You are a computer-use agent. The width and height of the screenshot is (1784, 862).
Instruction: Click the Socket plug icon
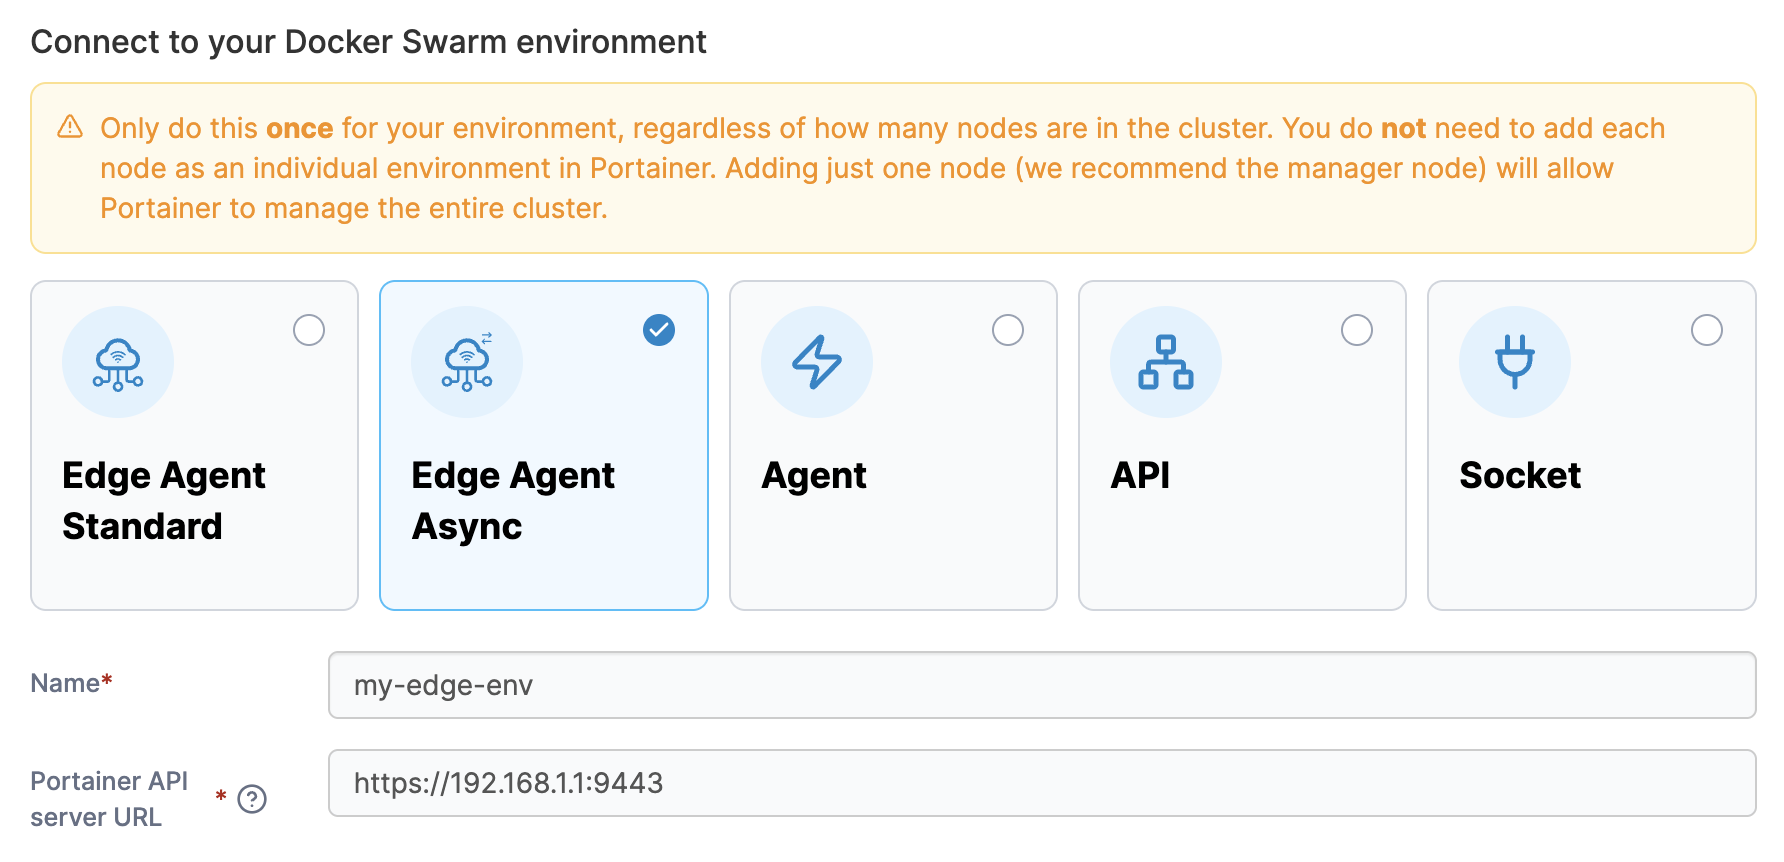point(1514,362)
